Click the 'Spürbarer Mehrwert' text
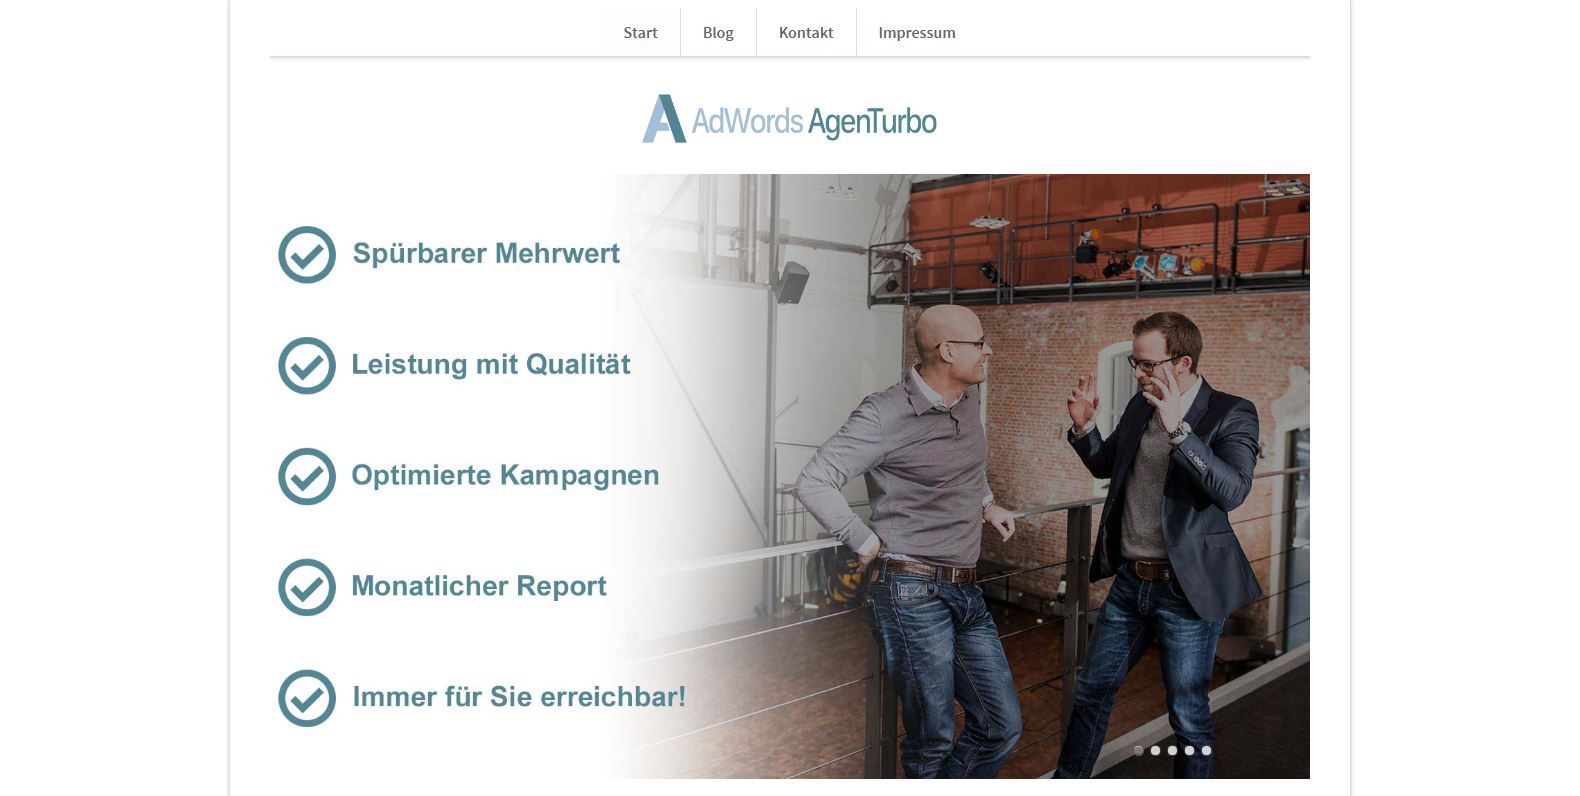The image size is (1580, 796). click(486, 254)
